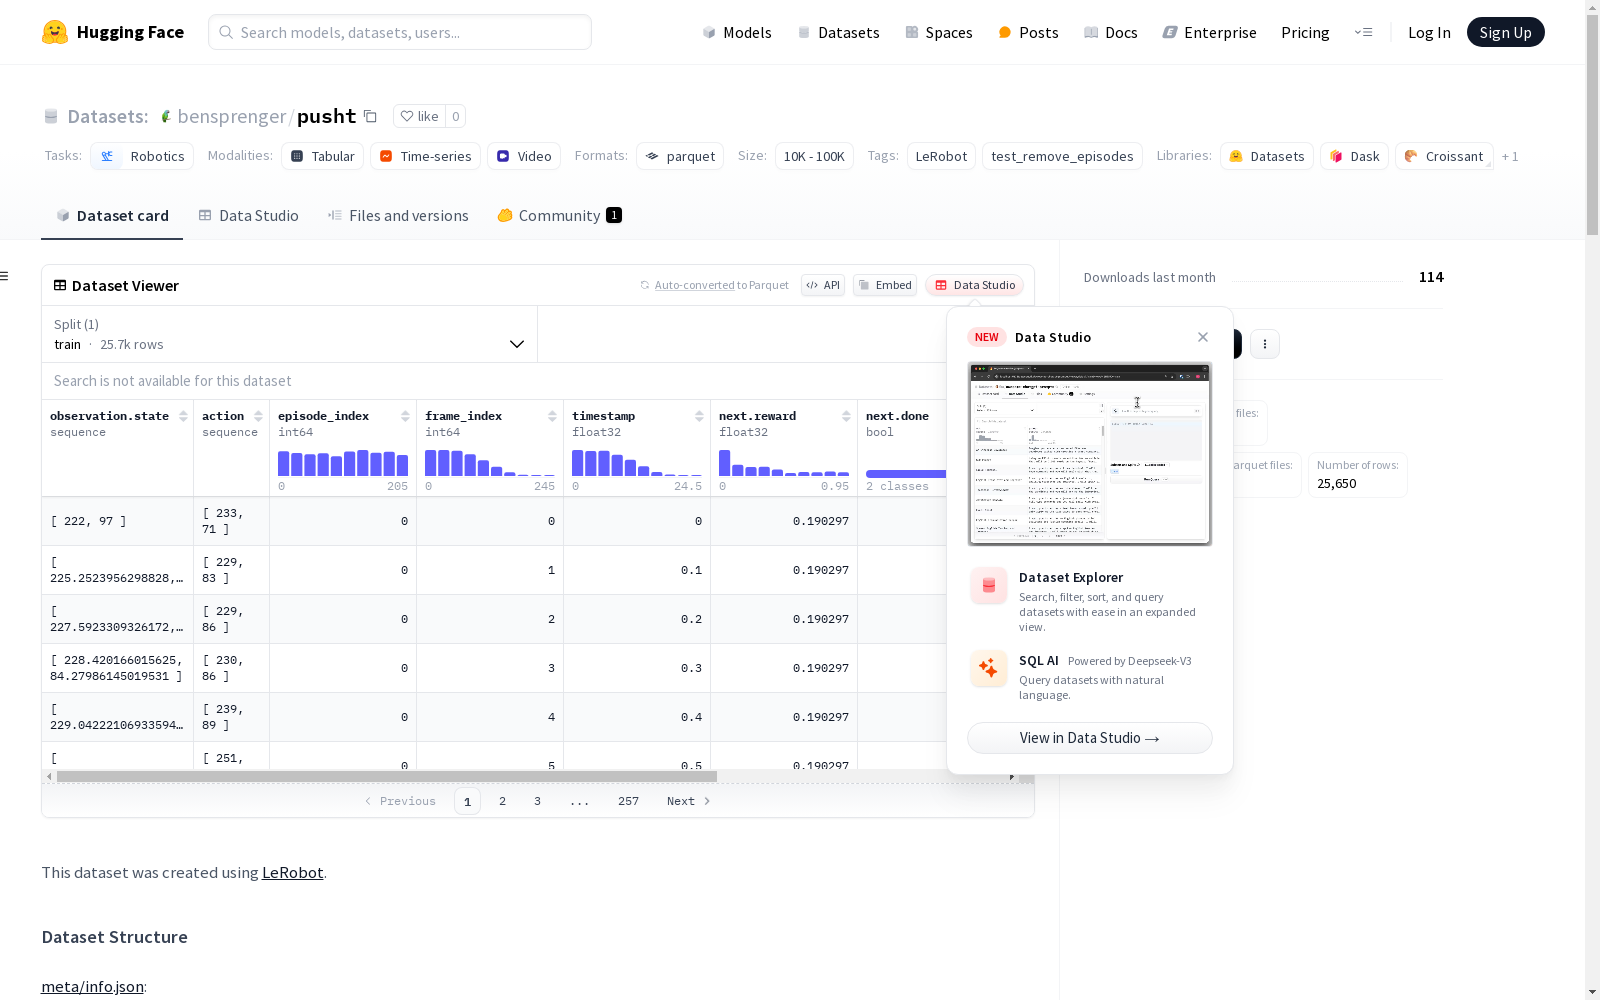
Task: Sort the episode_index column
Action: click(x=405, y=416)
